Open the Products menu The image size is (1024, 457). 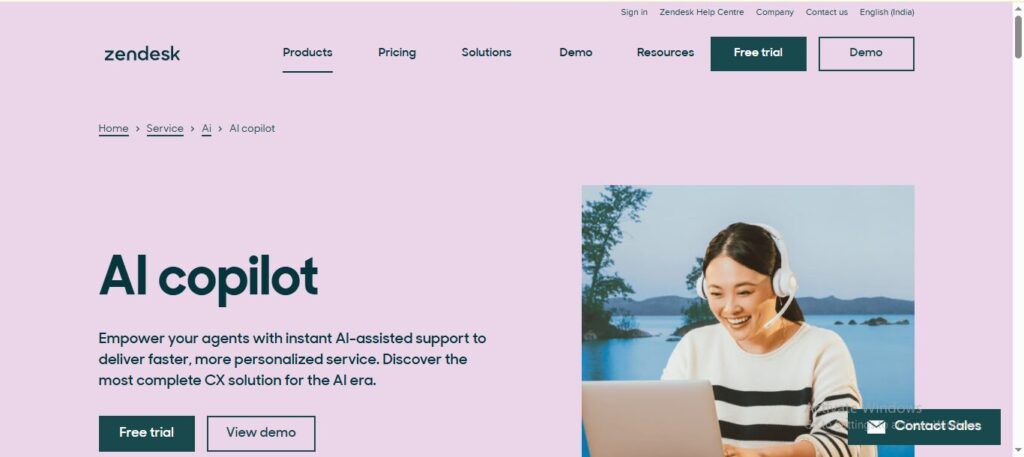tap(307, 52)
